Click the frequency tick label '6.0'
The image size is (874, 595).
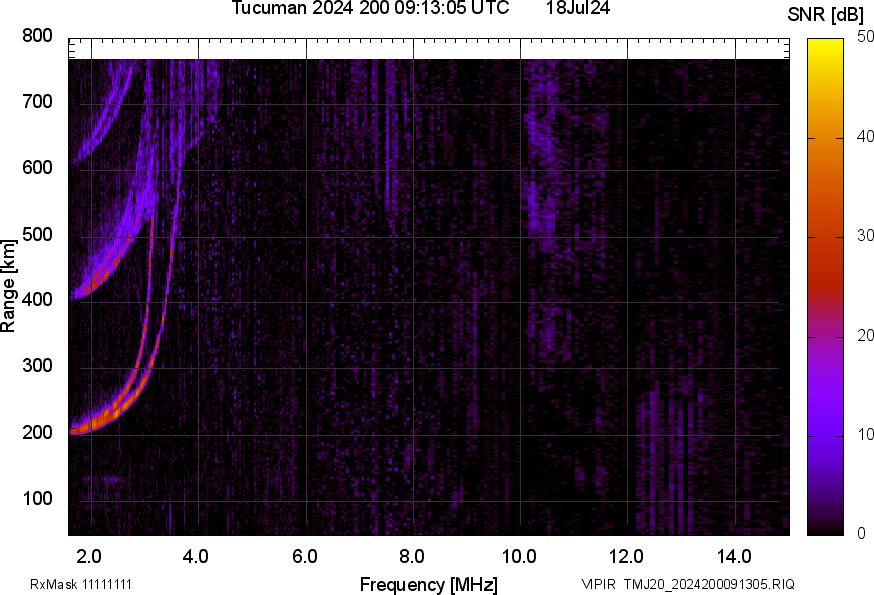click(x=304, y=557)
